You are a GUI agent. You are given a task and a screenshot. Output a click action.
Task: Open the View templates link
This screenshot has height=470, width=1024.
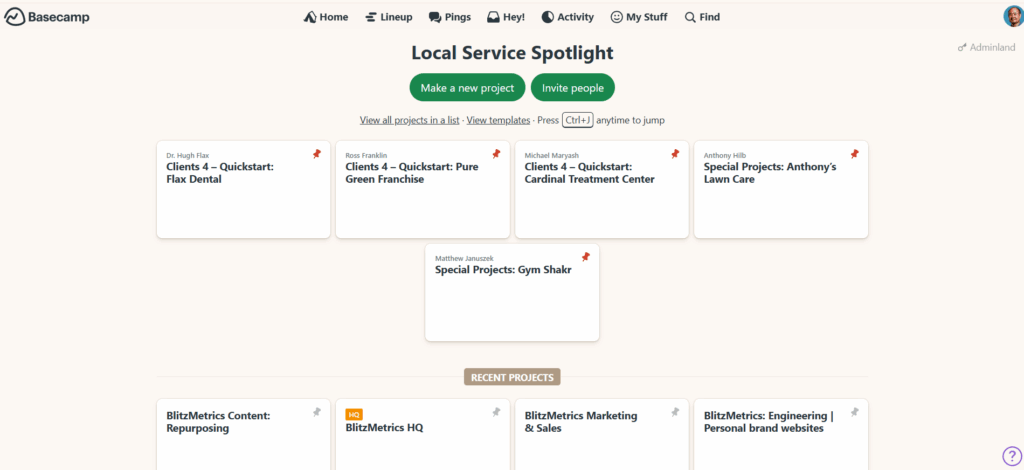[x=498, y=120]
